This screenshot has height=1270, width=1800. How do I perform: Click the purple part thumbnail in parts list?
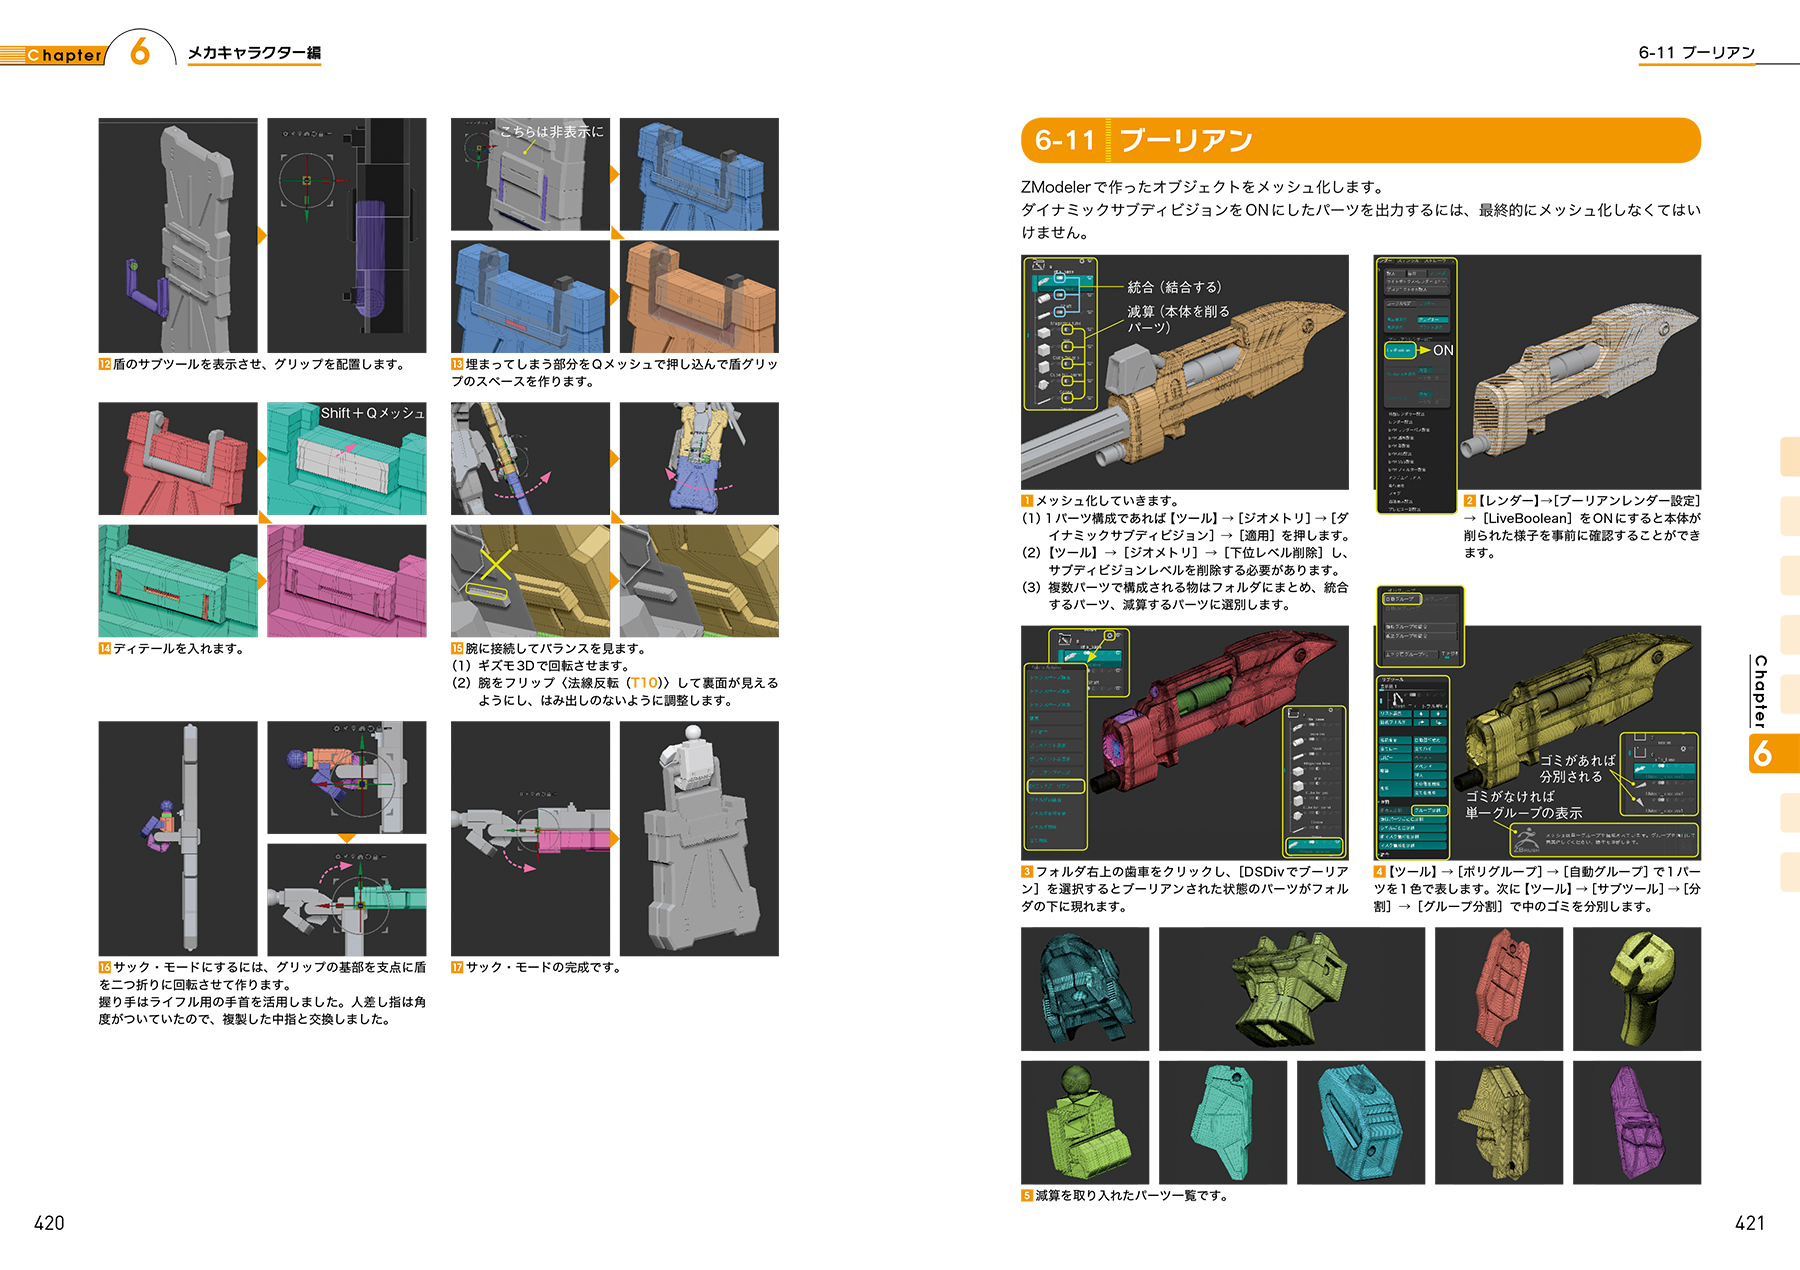click(1636, 1122)
